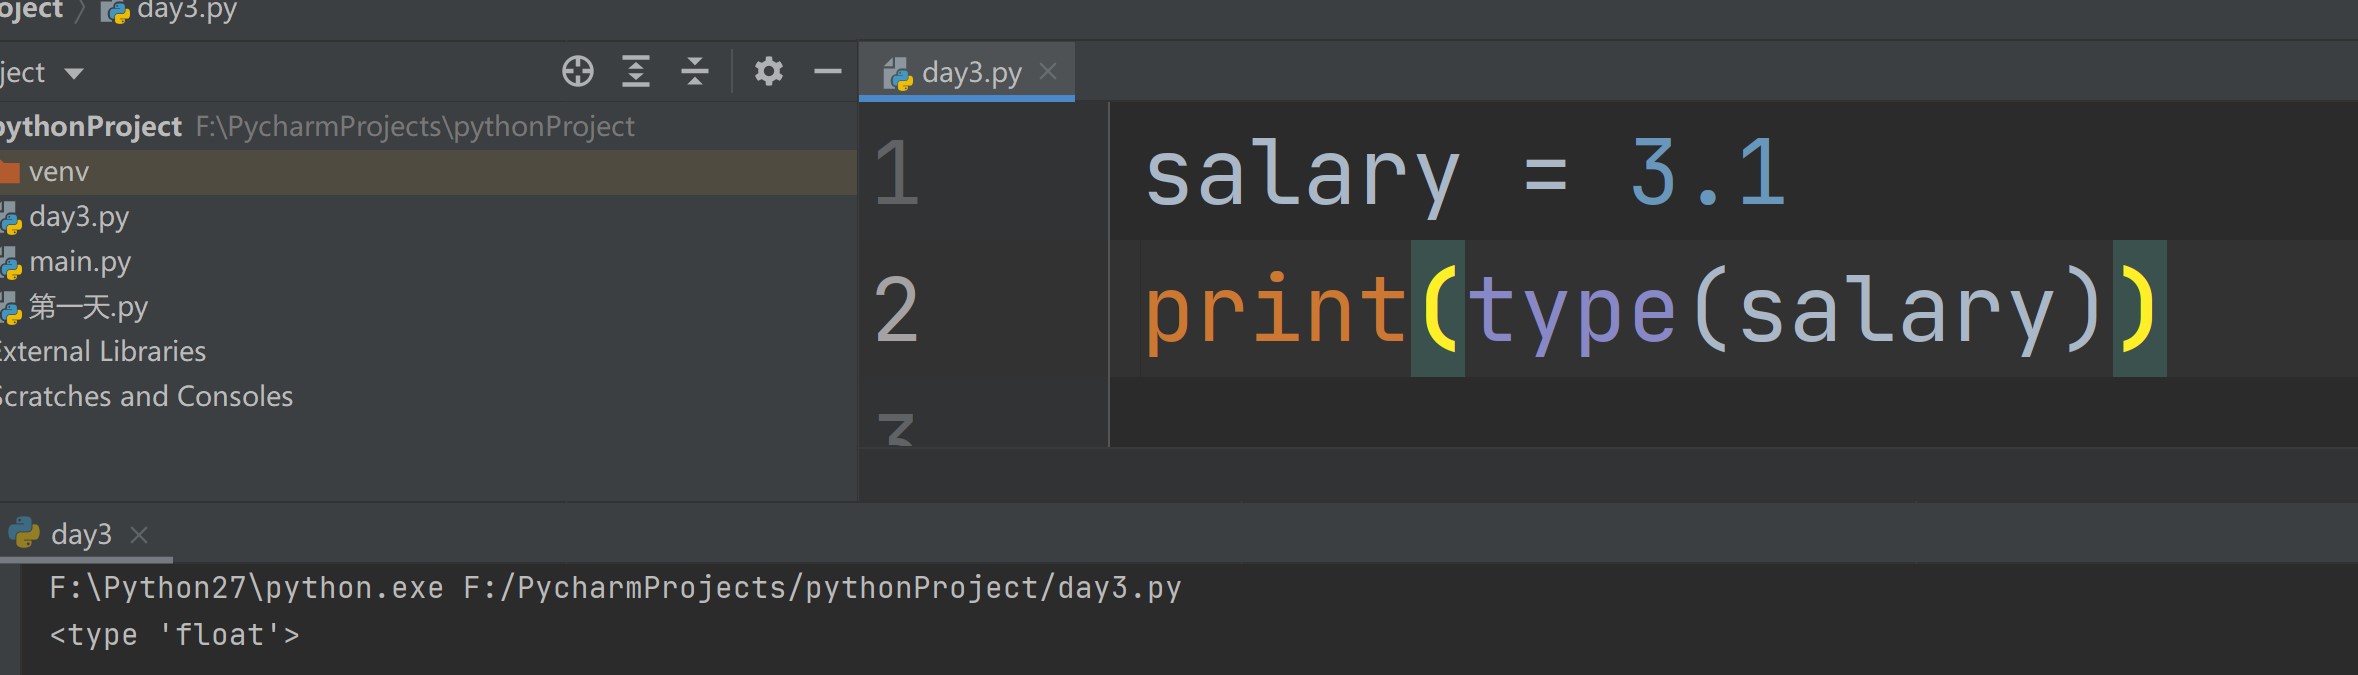Hide the Project tool window with minus icon
This screenshot has width=2358, height=675.
pyautogui.click(x=827, y=72)
